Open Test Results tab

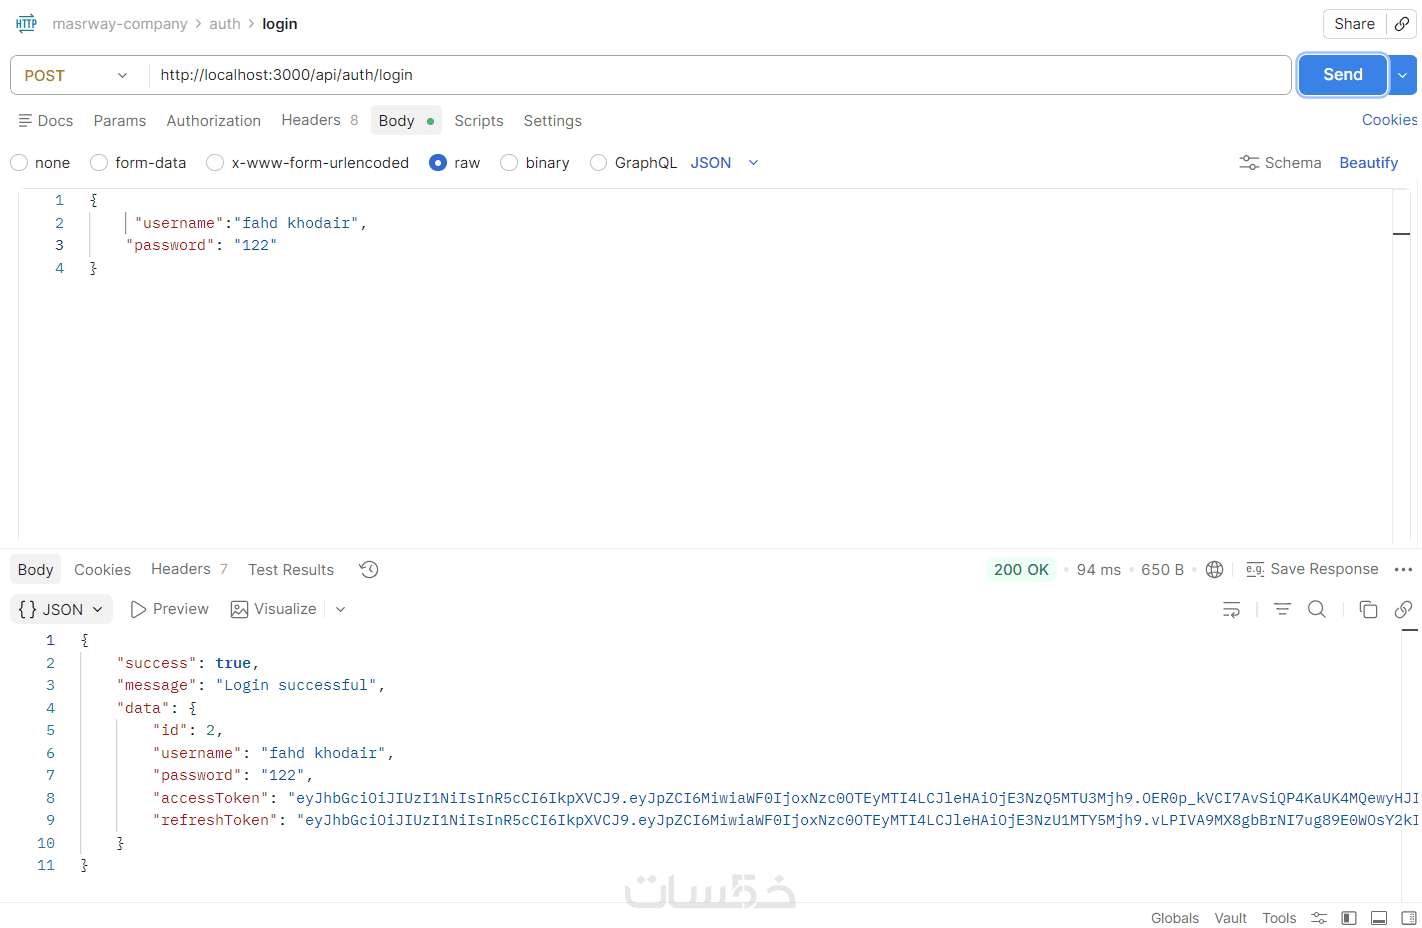click(x=291, y=570)
